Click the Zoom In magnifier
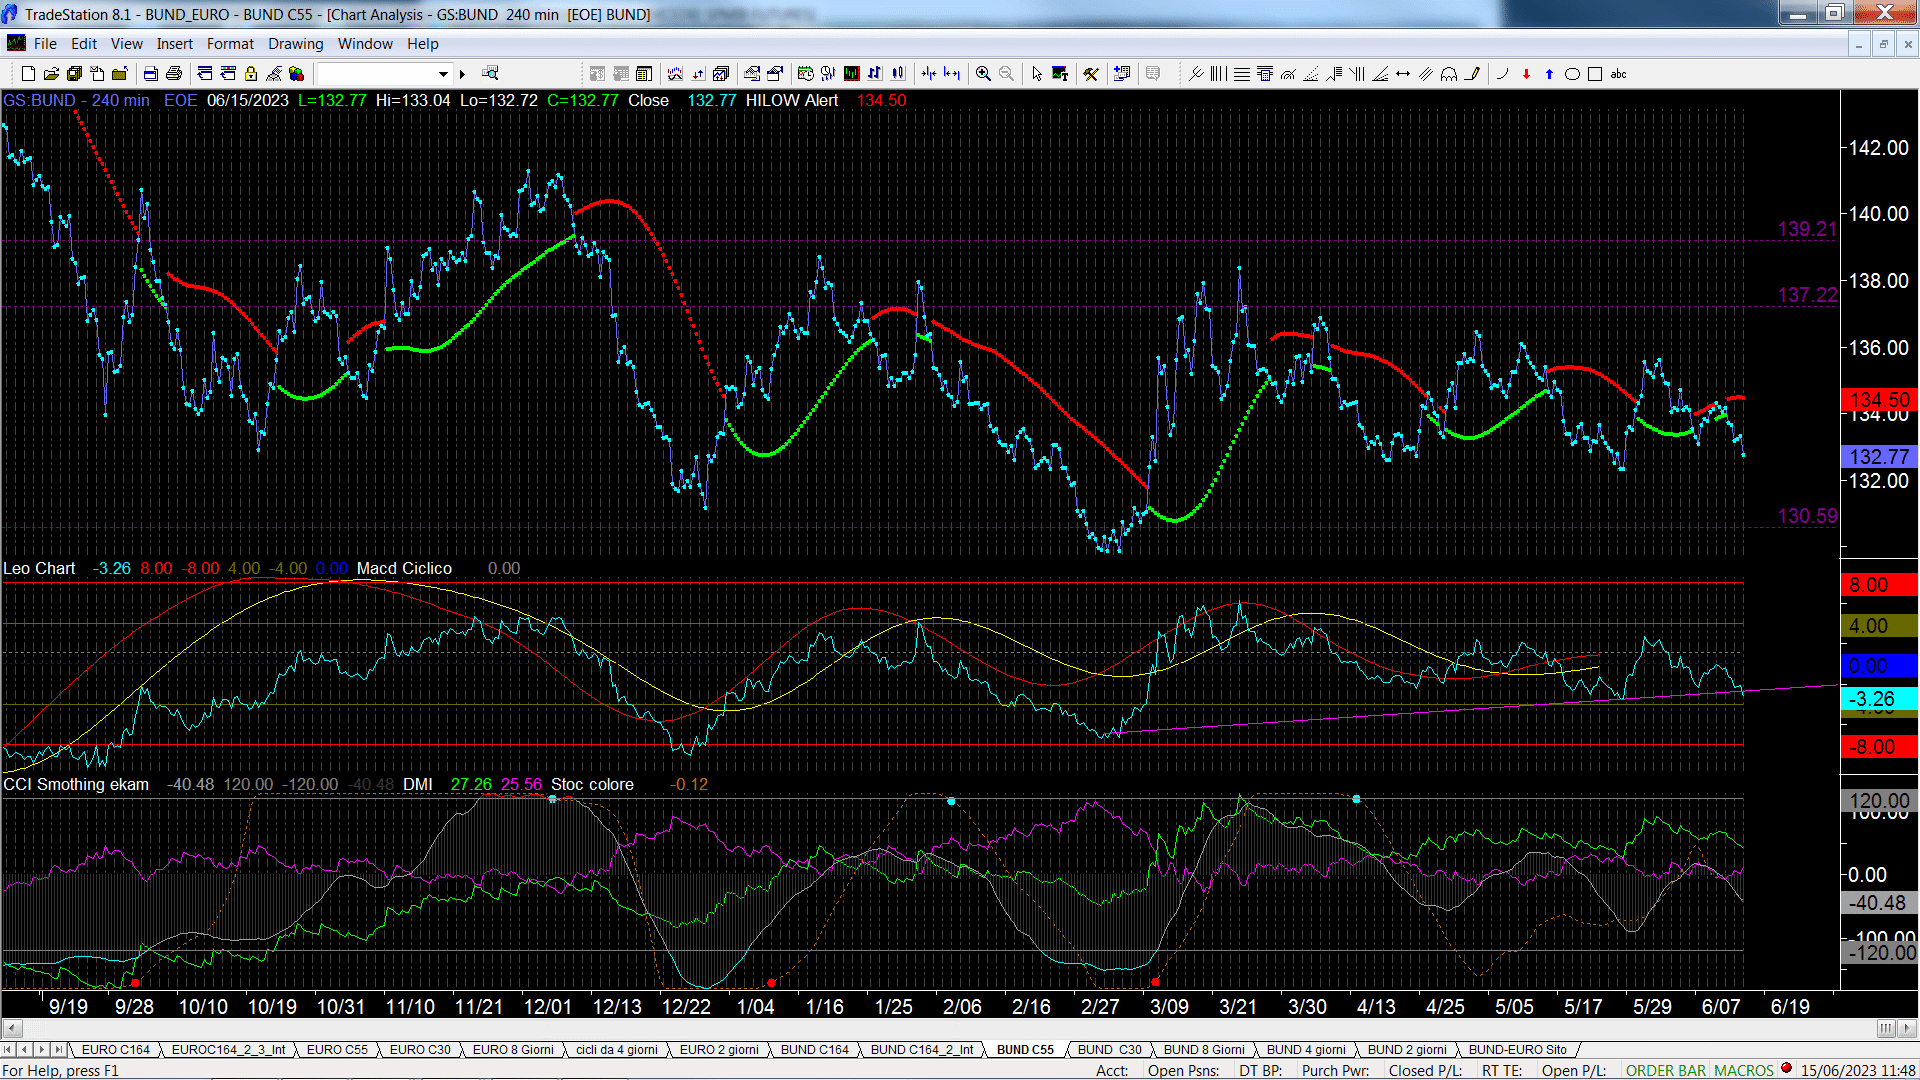 coord(983,74)
